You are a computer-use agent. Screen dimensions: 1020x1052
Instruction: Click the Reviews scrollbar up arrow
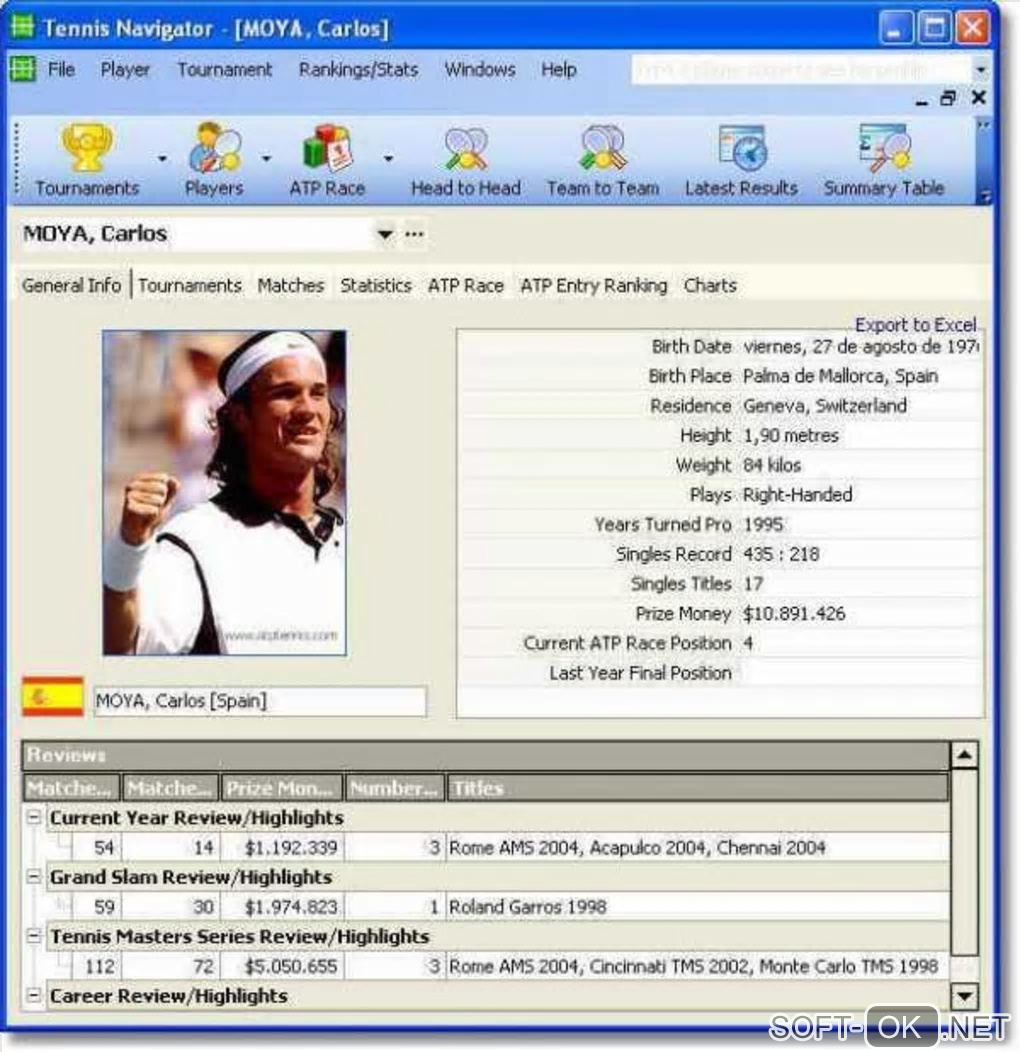coord(964,755)
